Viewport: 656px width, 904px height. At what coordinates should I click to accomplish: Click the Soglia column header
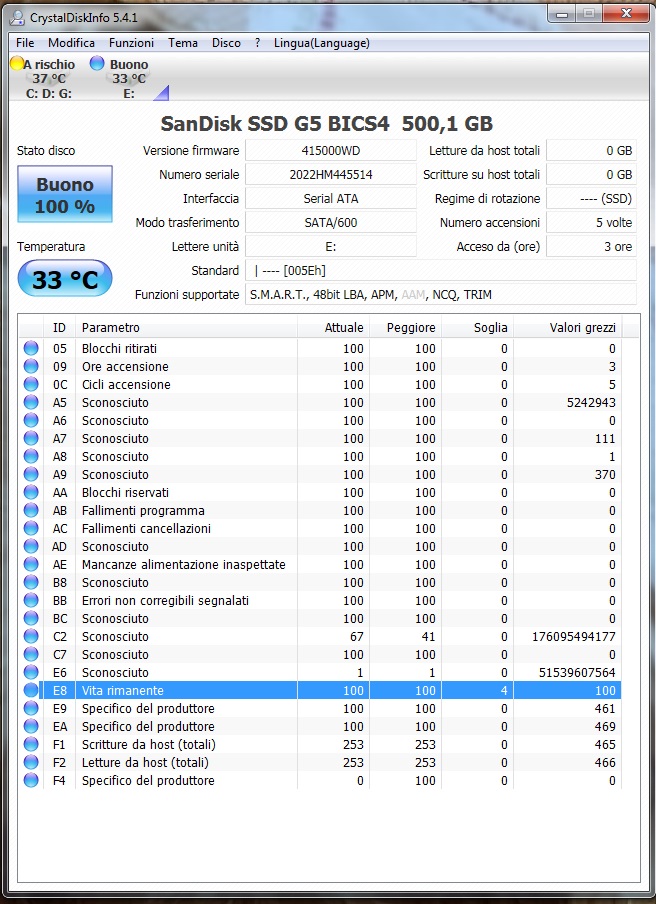click(477, 327)
